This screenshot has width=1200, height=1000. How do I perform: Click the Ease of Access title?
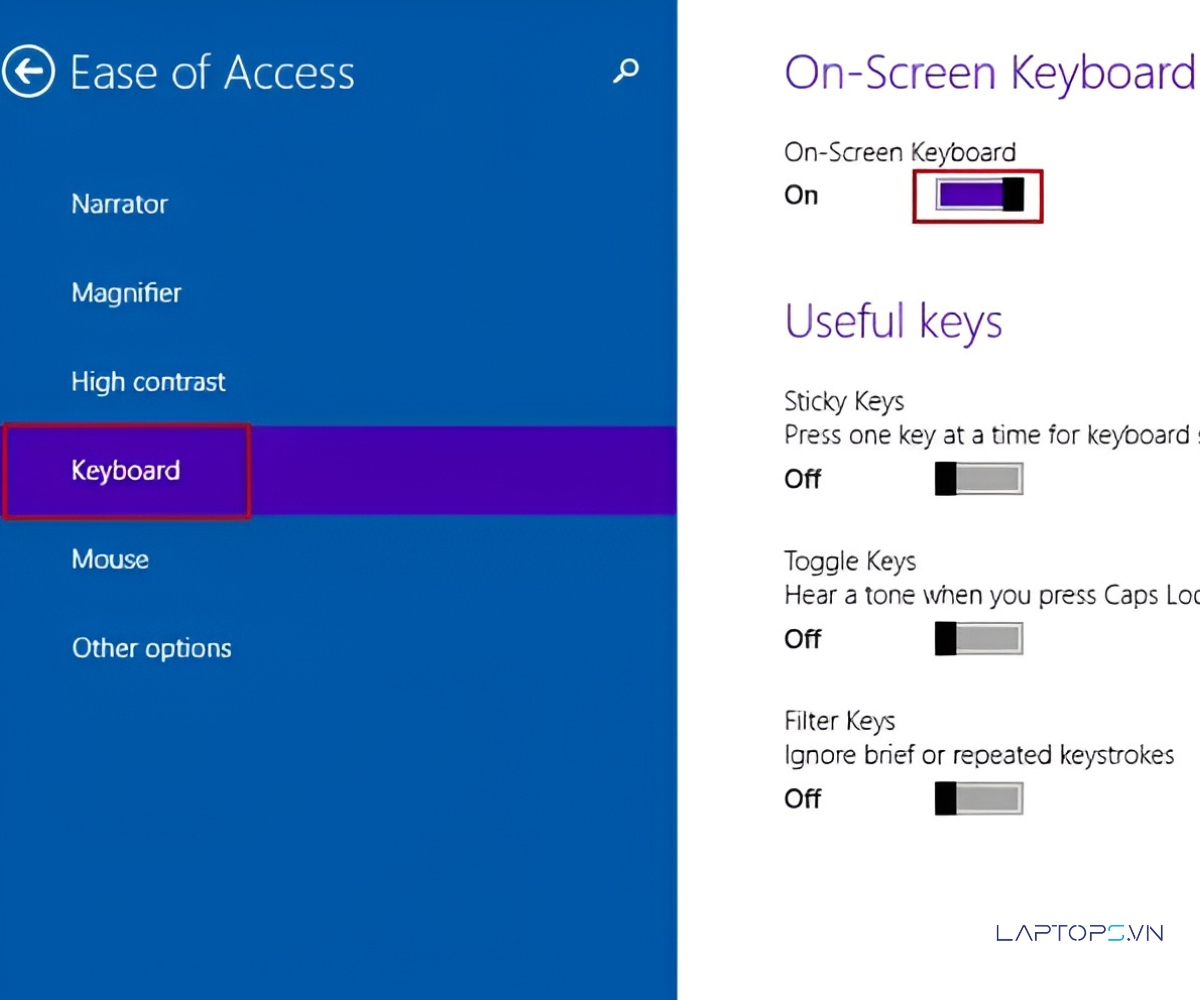click(212, 73)
